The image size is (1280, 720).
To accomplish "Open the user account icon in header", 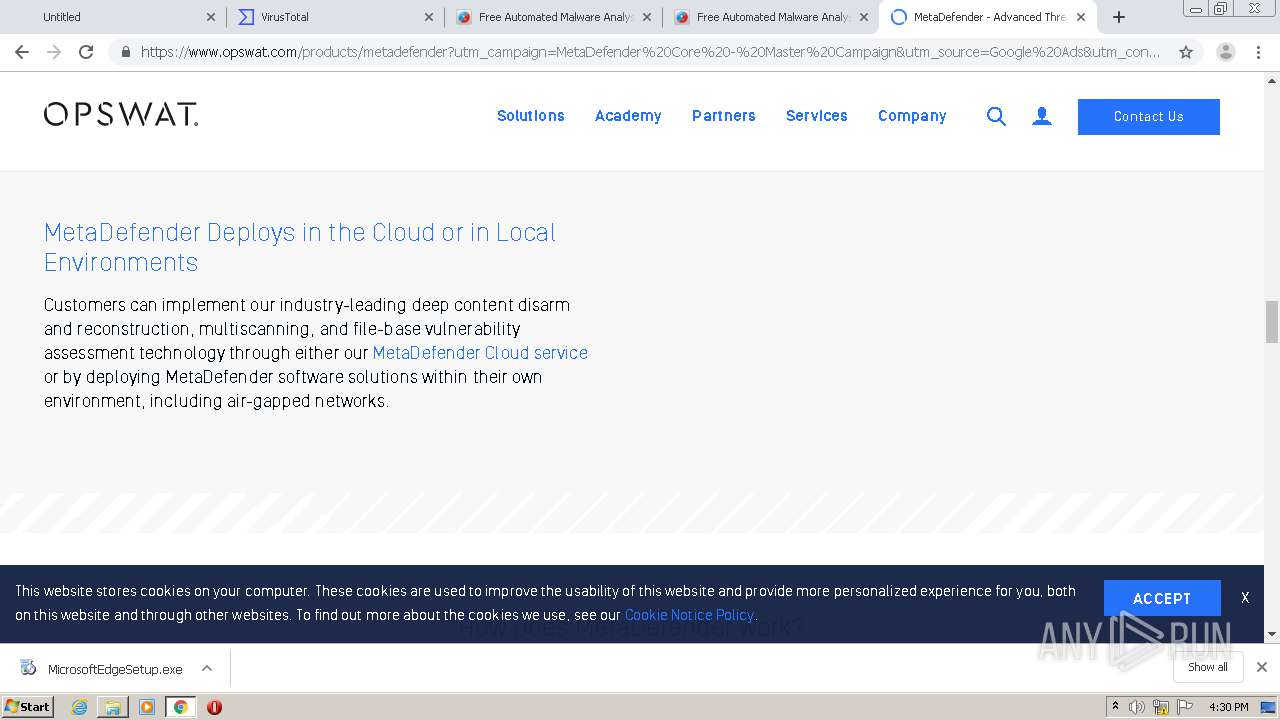I will 1042,117.
